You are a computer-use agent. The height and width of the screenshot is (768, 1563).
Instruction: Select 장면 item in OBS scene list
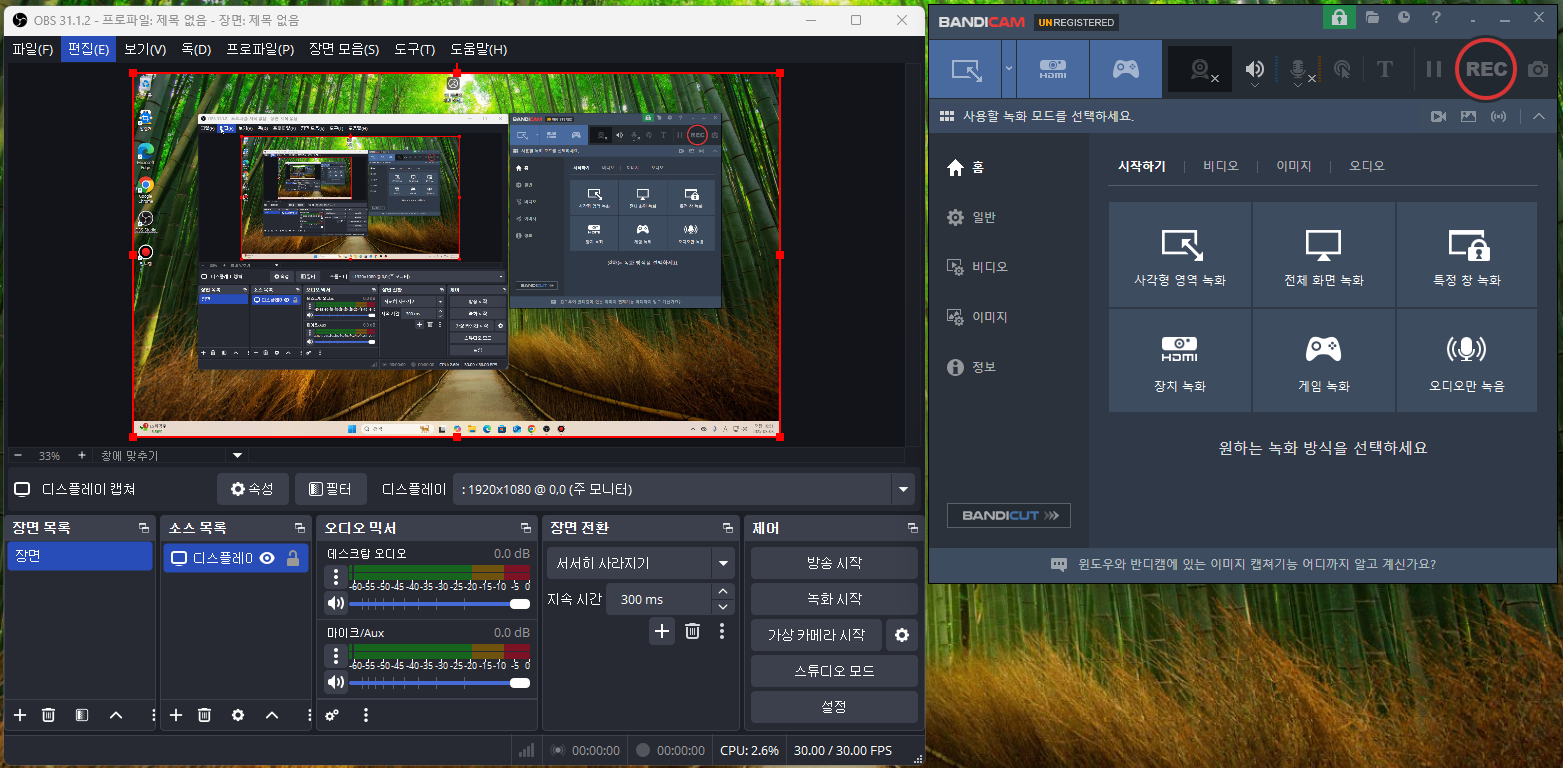click(x=79, y=556)
